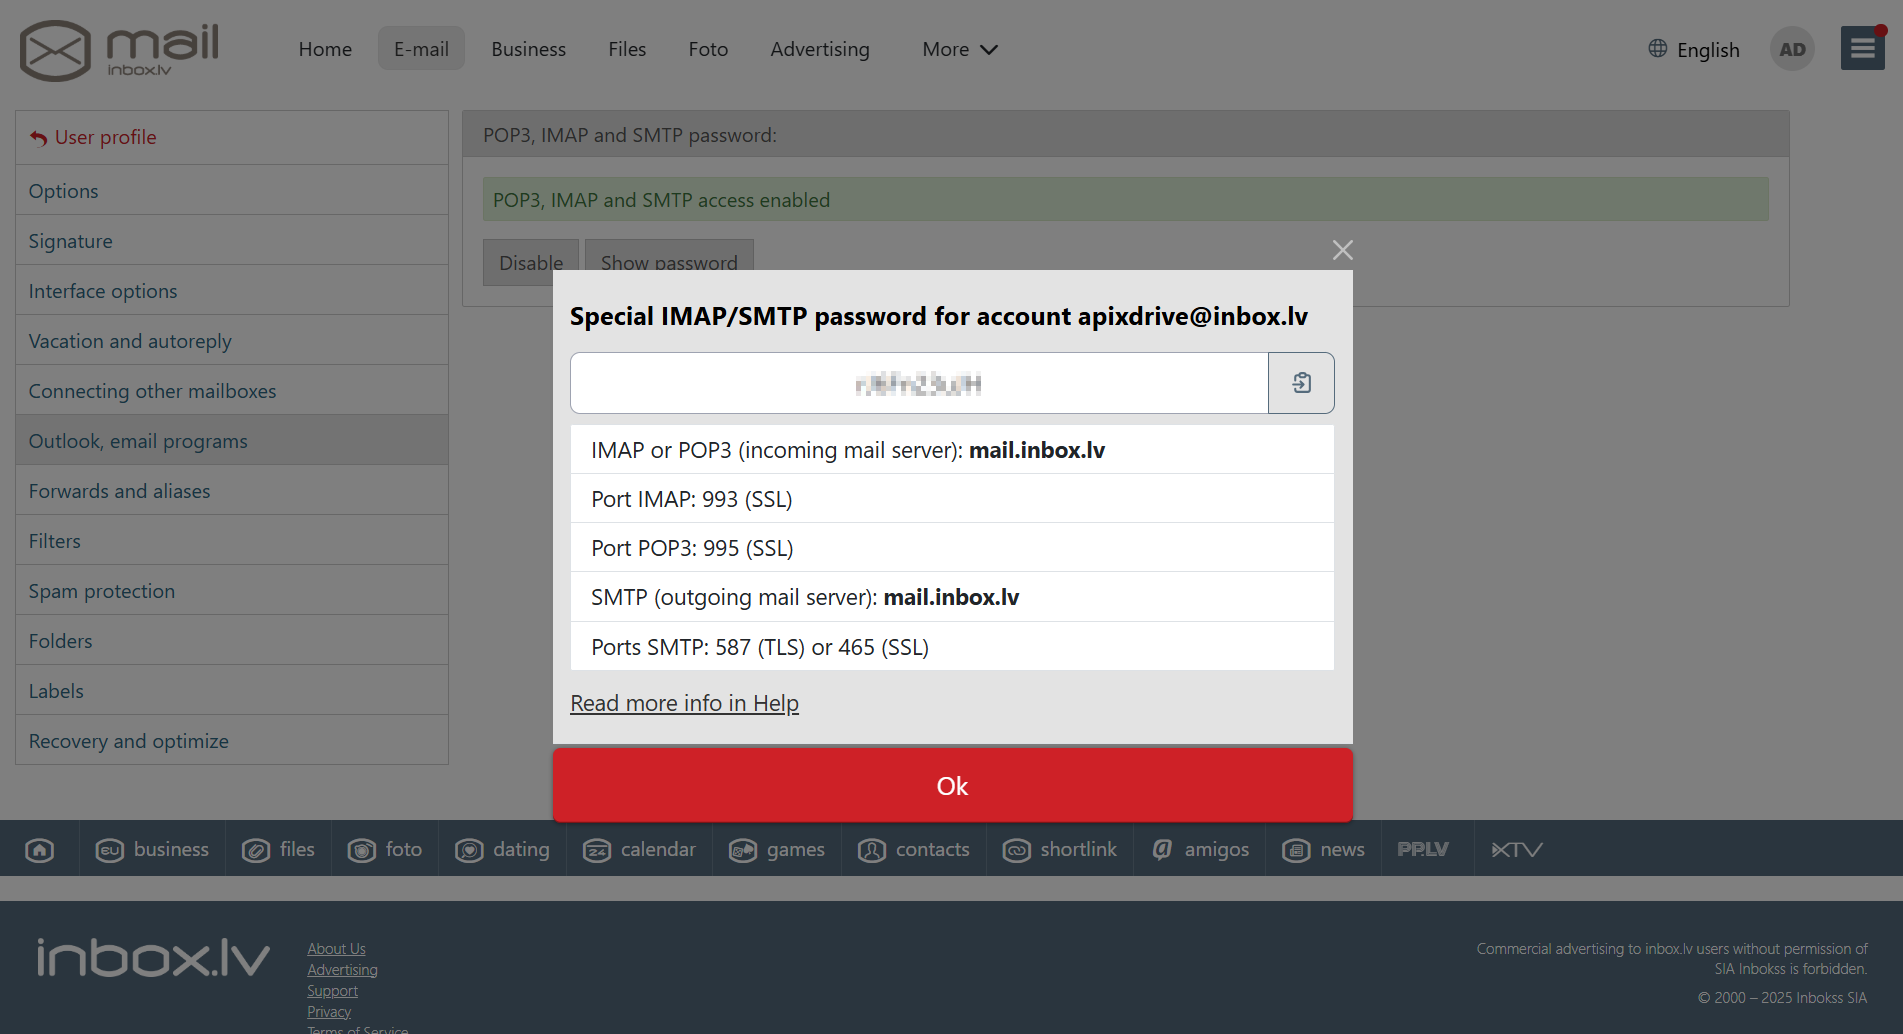Open news in bottom service bar
Screen dimensions: 1903x1034
pyautogui.click(x=1323, y=850)
